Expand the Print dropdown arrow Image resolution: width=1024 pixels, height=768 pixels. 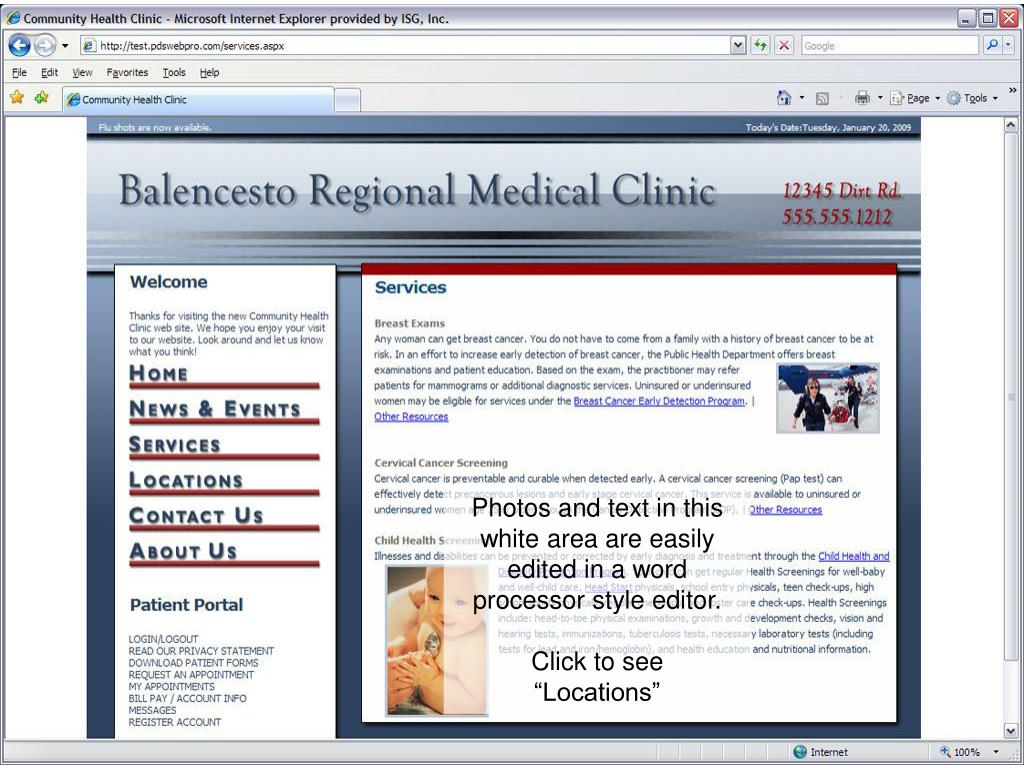880,98
